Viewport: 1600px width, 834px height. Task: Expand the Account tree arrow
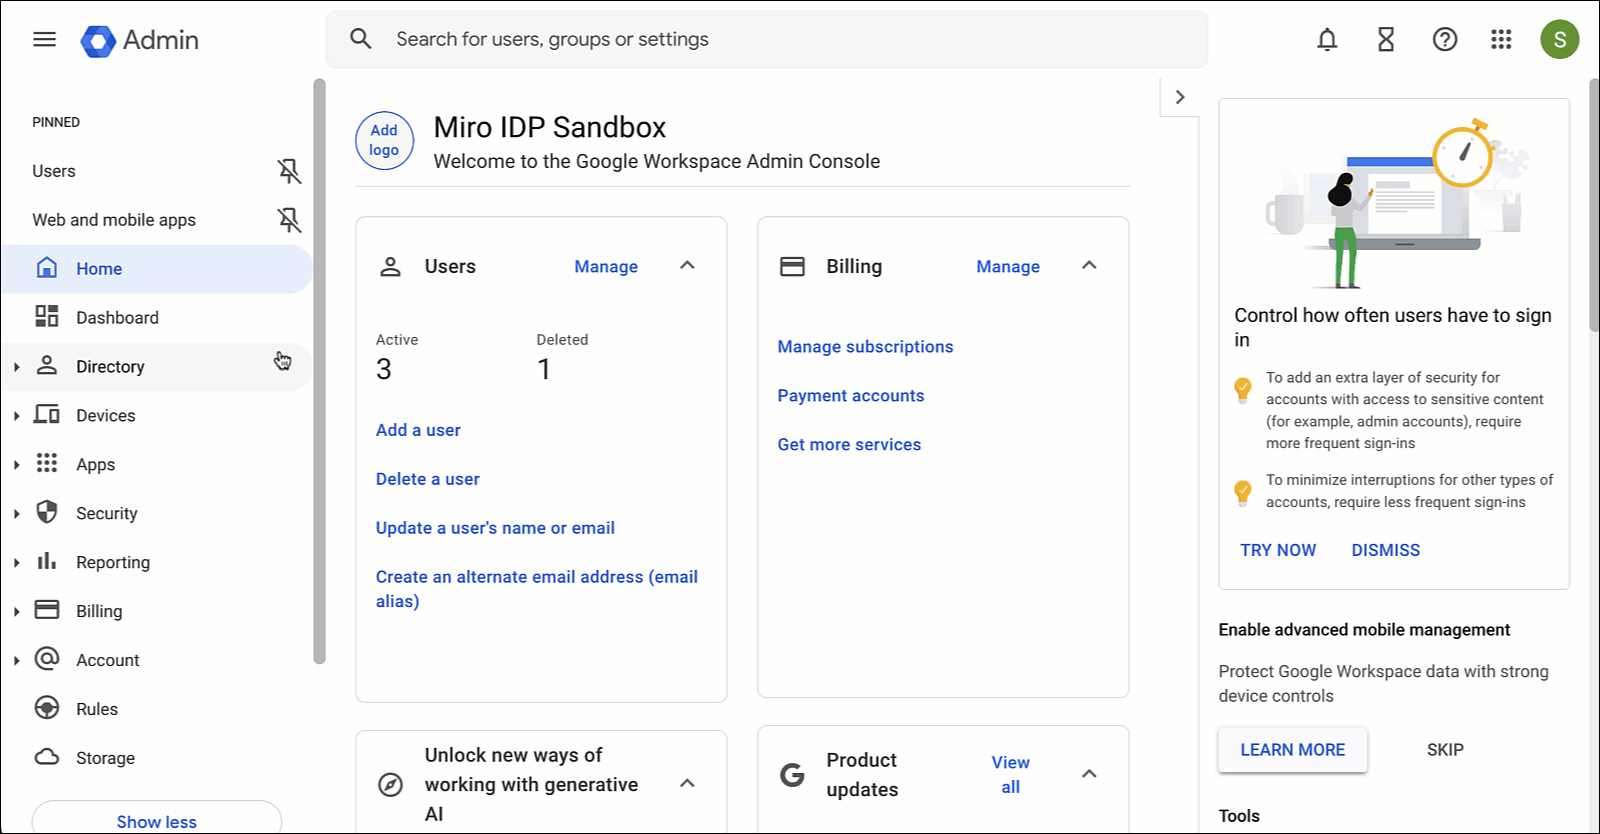point(17,661)
